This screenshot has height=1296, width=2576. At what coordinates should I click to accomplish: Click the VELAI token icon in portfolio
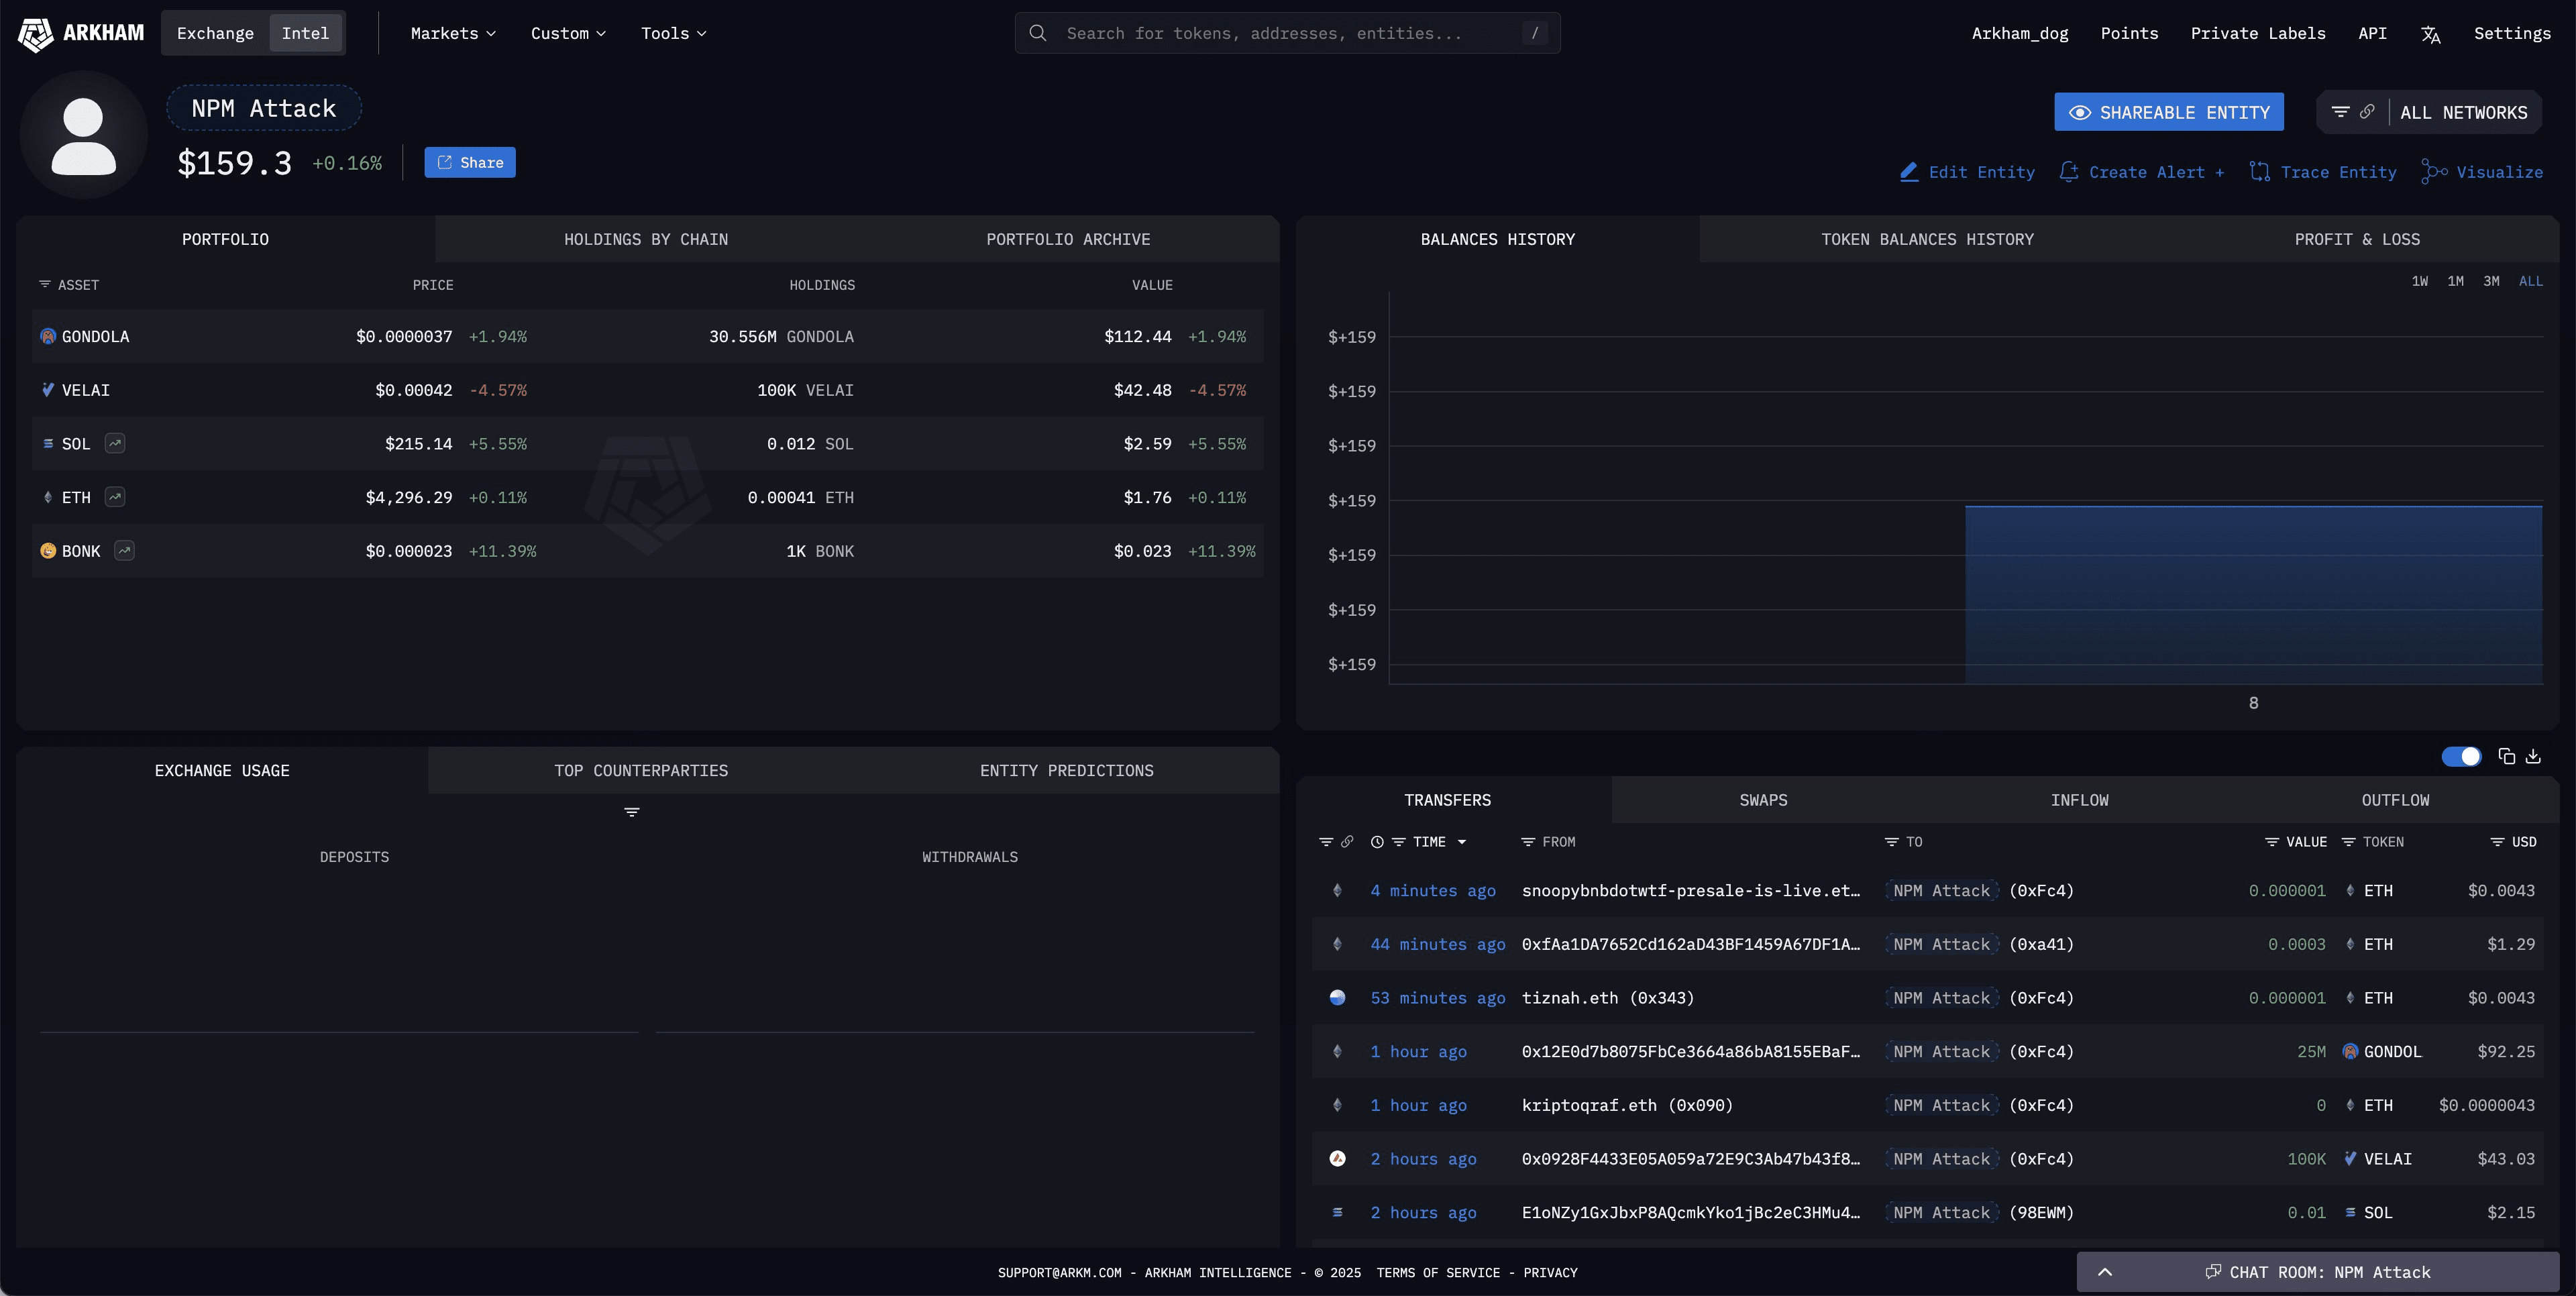coord(48,390)
